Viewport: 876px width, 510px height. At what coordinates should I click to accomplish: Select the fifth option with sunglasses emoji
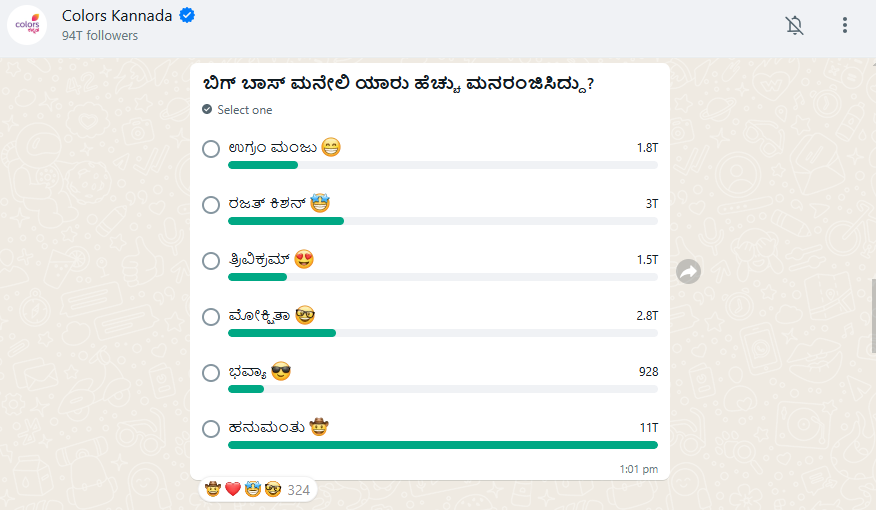211,373
